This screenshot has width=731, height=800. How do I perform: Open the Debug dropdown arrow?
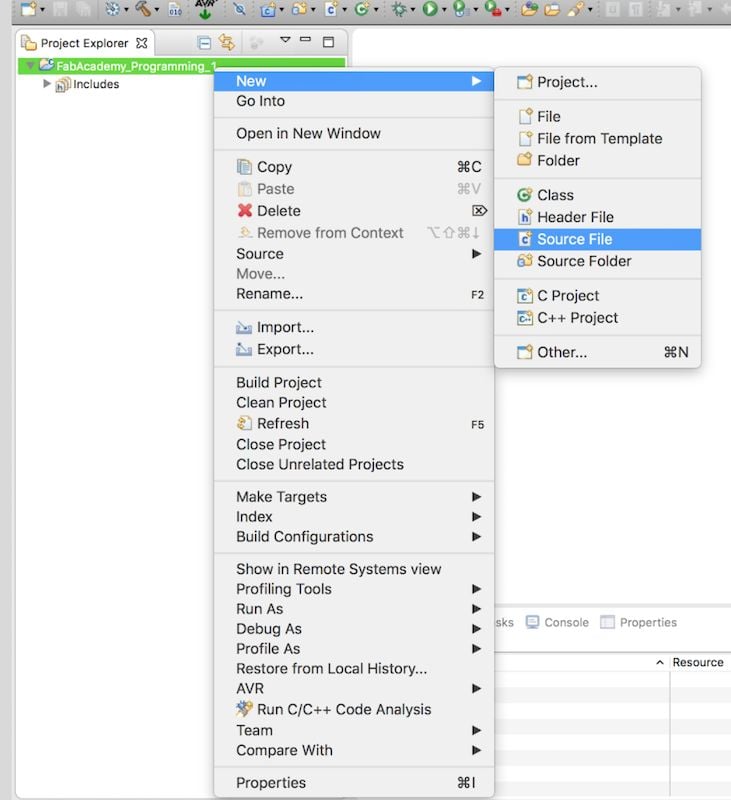(413, 10)
